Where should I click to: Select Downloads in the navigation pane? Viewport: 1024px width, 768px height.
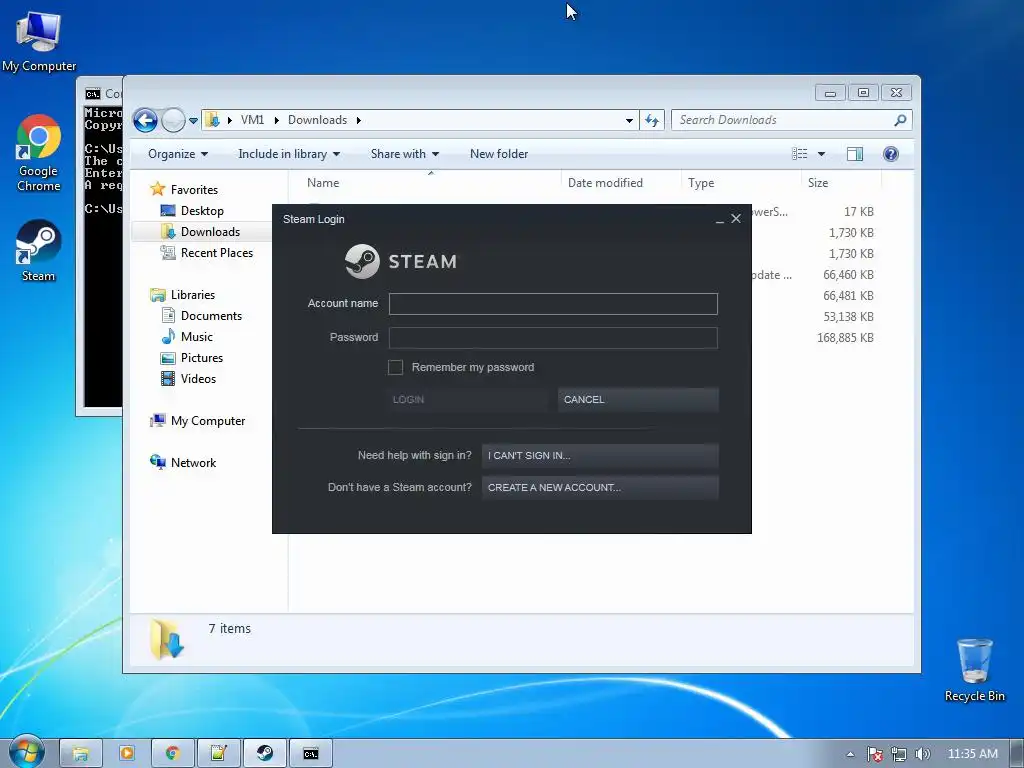click(x=210, y=232)
